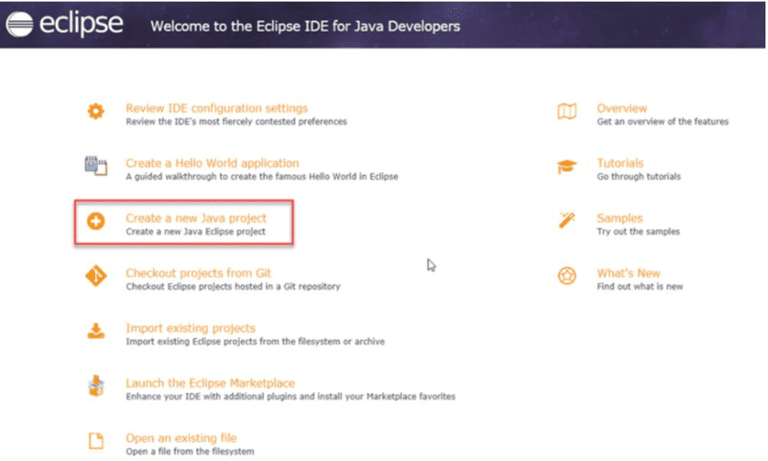The image size is (768, 461).
Task: Open Create a Hello World application link
Action: click(x=212, y=163)
